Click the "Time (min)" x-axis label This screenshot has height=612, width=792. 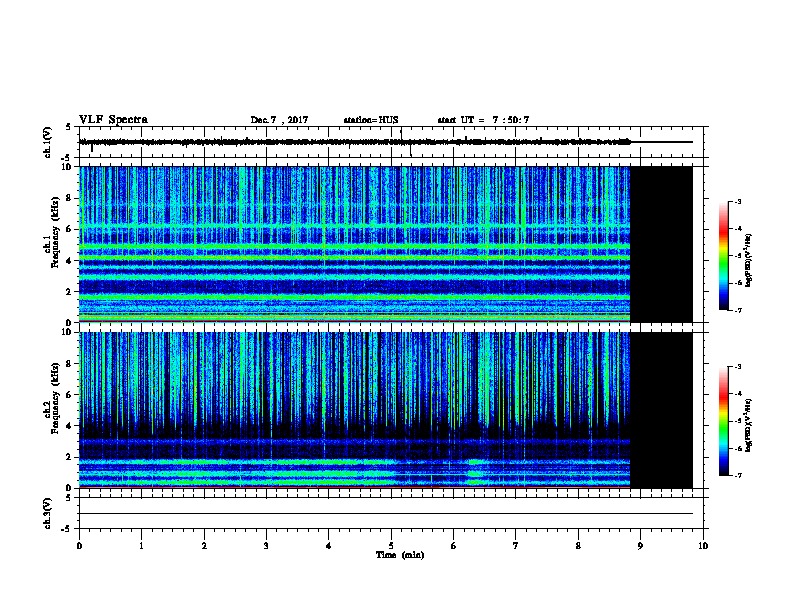point(400,555)
